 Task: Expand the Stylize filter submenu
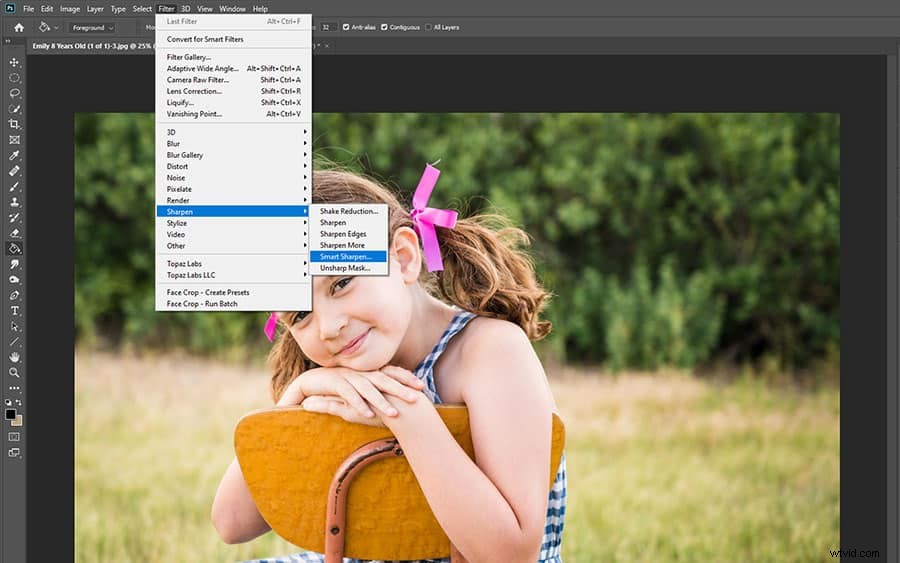(x=234, y=223)
